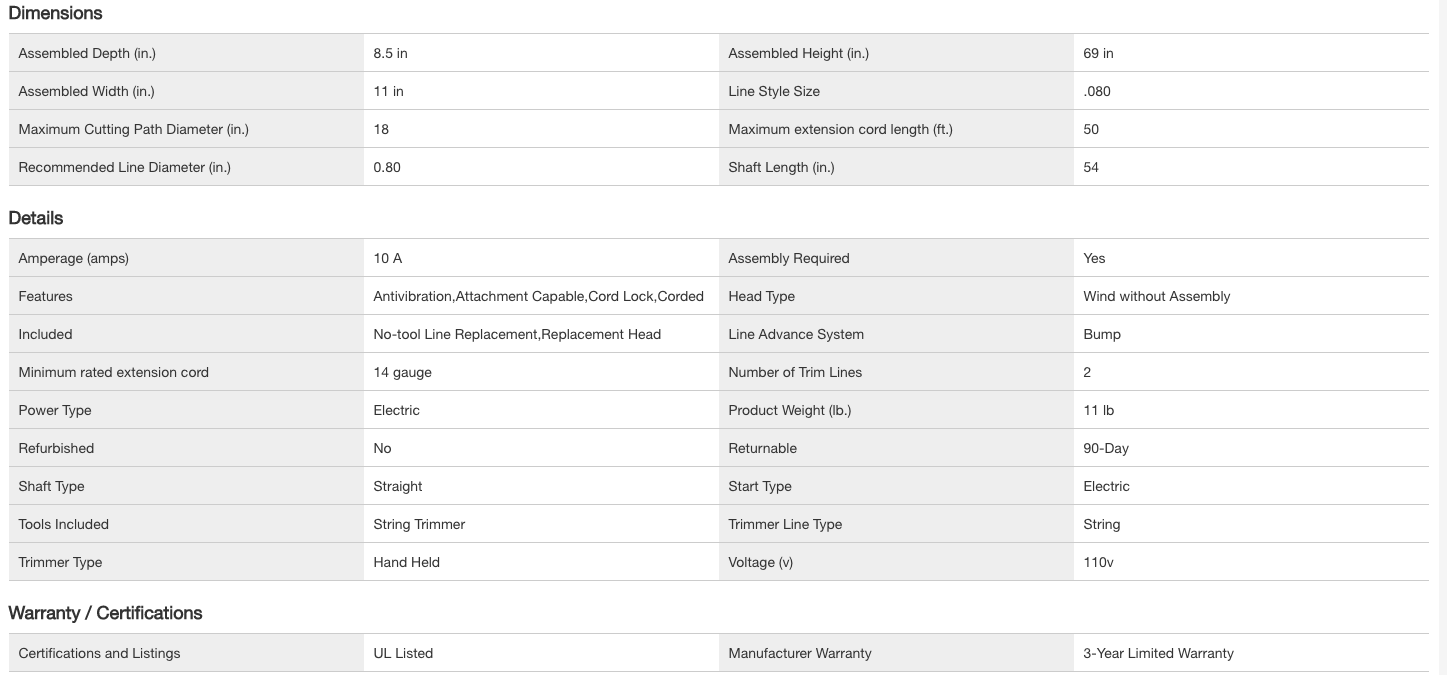Click the 14 gauge extension cord value

point(402,372)
